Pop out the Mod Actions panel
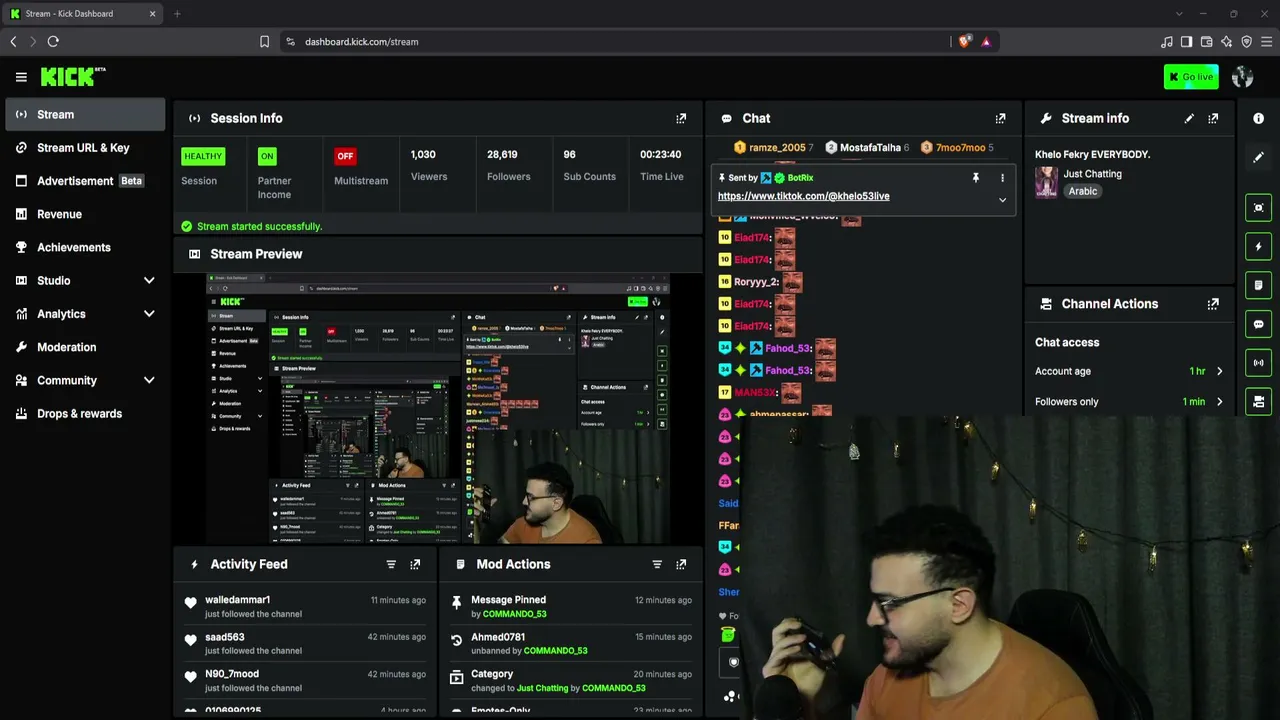 point(681,564)
